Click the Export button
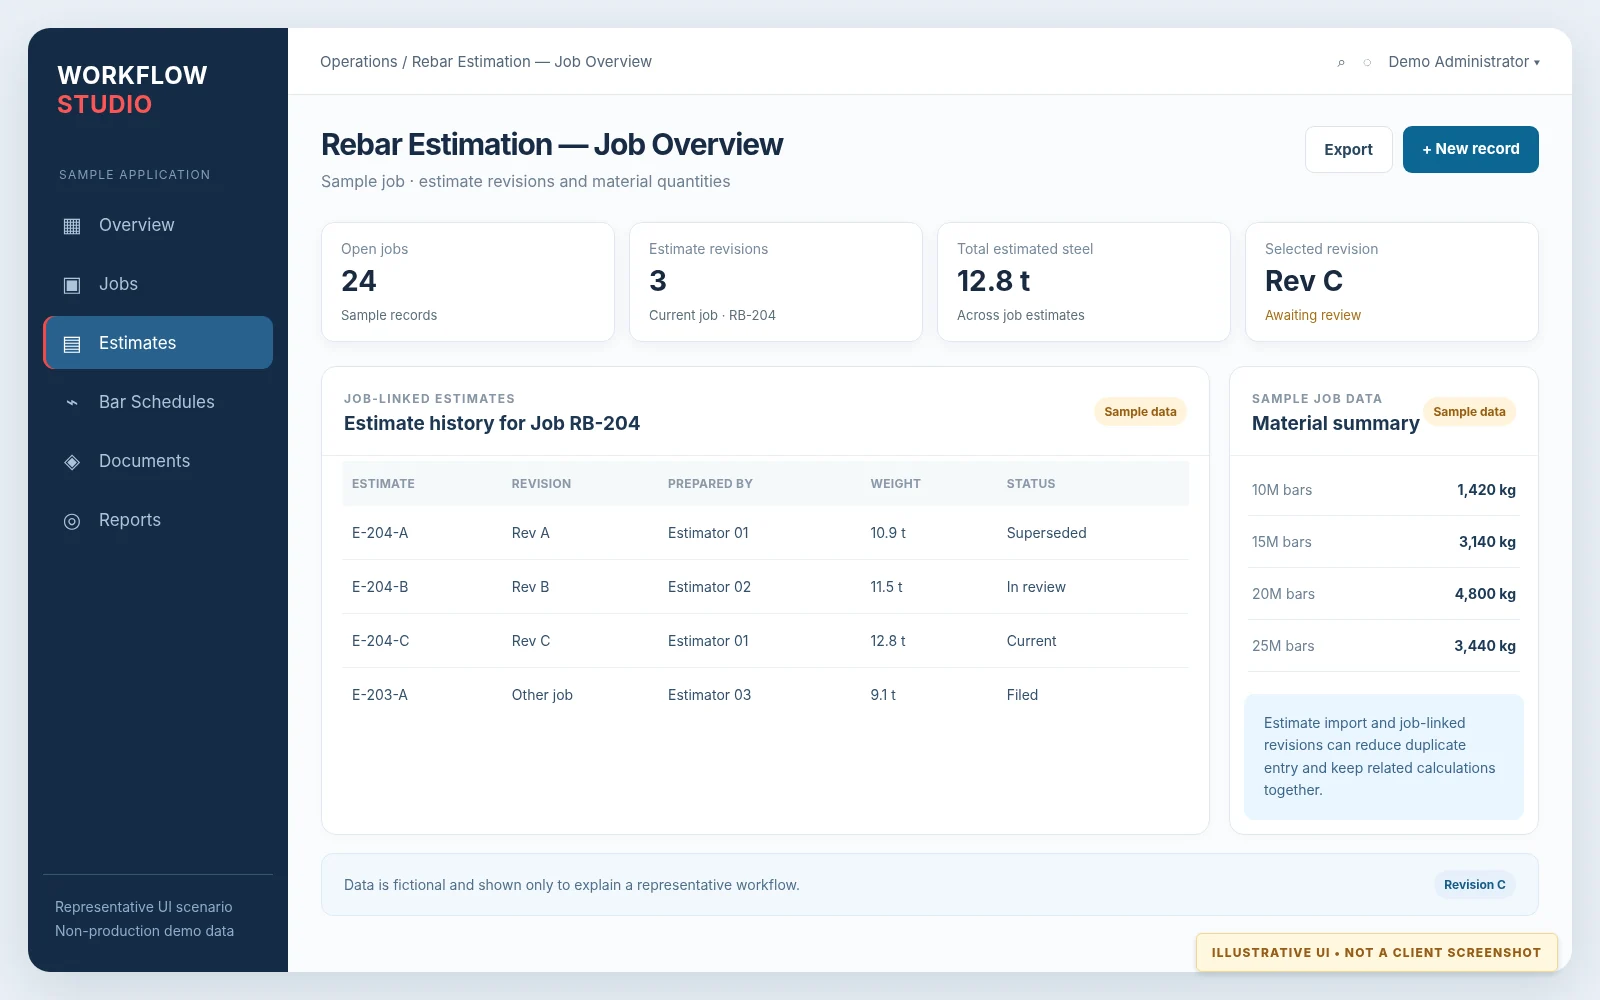The height and width of the screenshot is (1000, 1600). click(x=1348, y=149)
